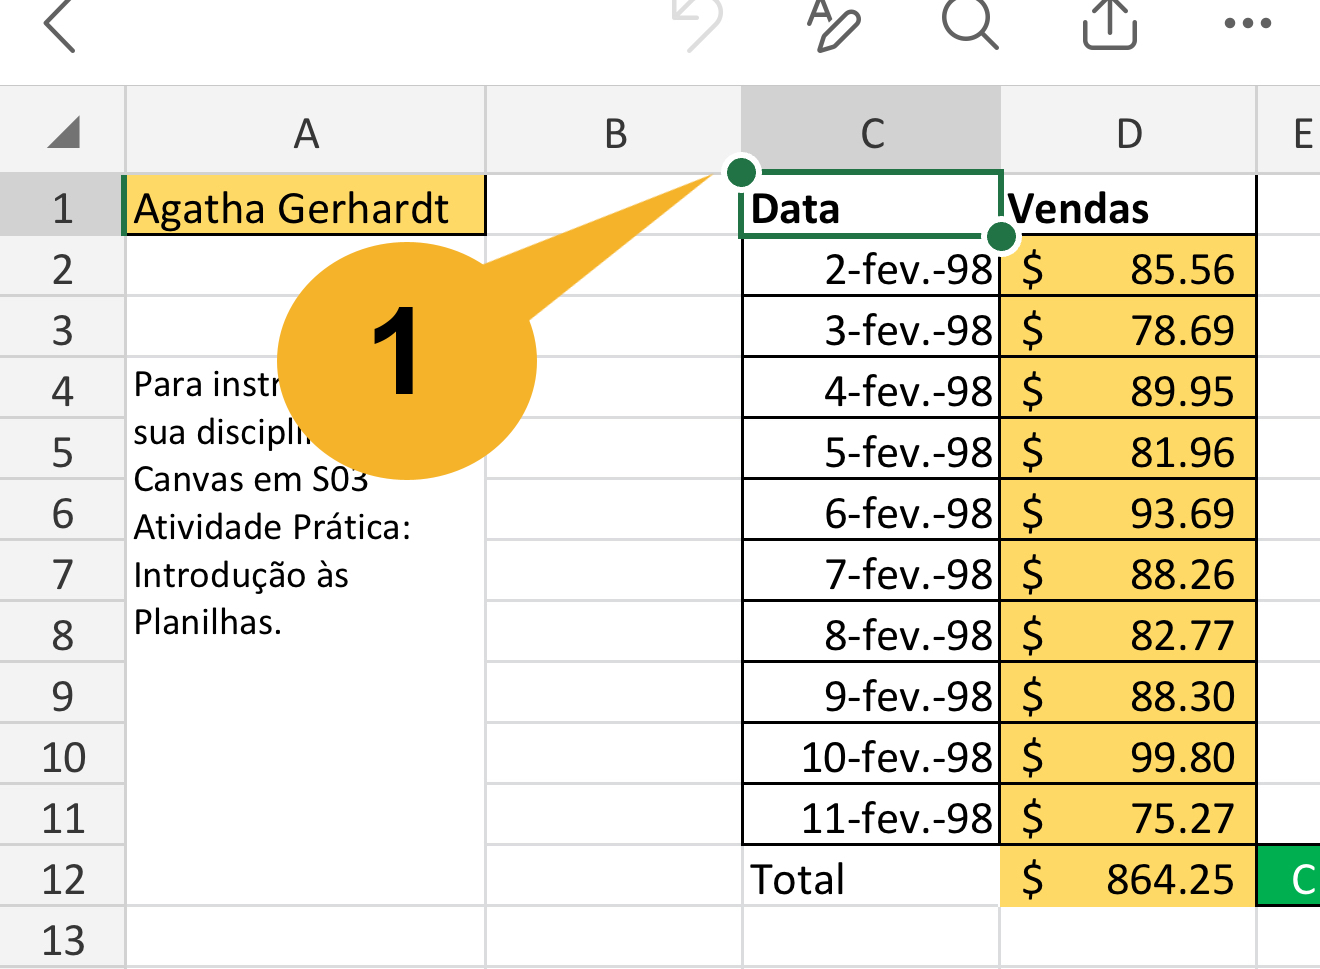The height and width of the screenshot is (969, 1320).
Task: Select the 9-fev.-98 date cell
Action: pyautogui.click(x=871, y=695)
